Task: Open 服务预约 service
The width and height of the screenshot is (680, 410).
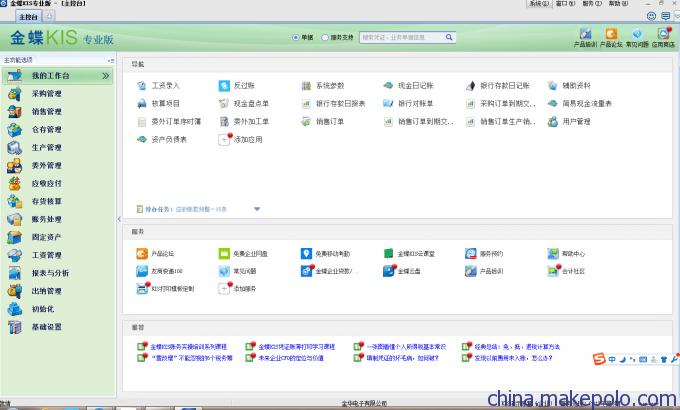Action: point(484,253)
